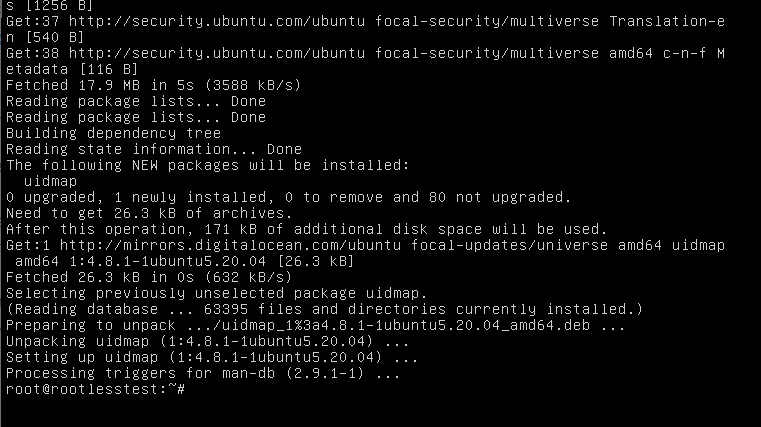This screenshot has height=427, width=761.
Task: Click the 'Fetched 17.9 MB in 5s' line
Action: [153, 85]
